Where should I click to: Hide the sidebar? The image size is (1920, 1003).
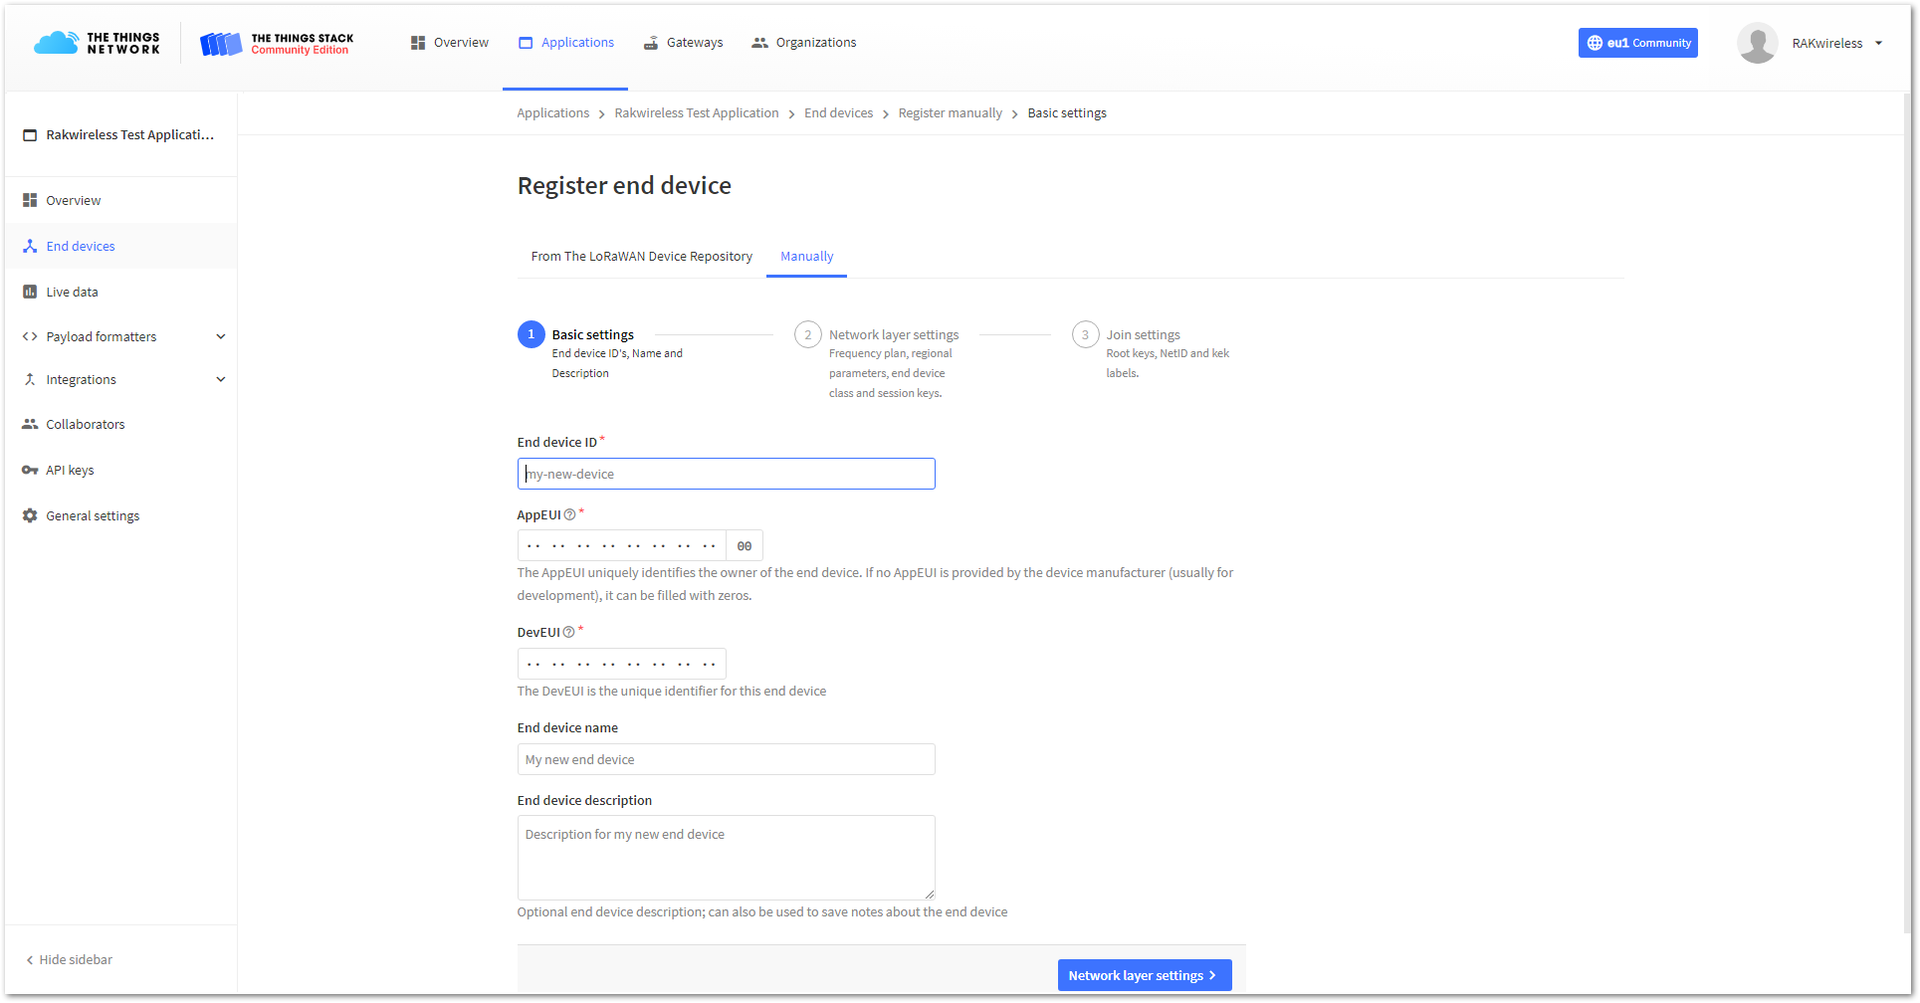point(69,960)
